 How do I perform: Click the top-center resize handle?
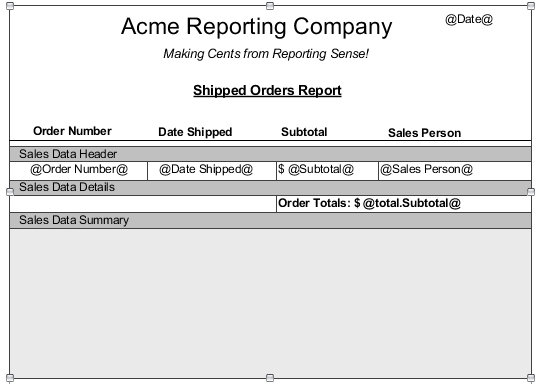pyautogui.click(x=270, y=6)
